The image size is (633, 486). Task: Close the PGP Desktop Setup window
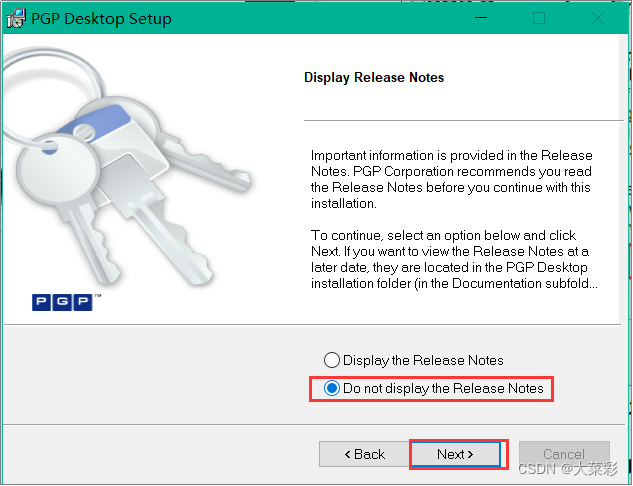pyautogui.click(x=598, y=18)
